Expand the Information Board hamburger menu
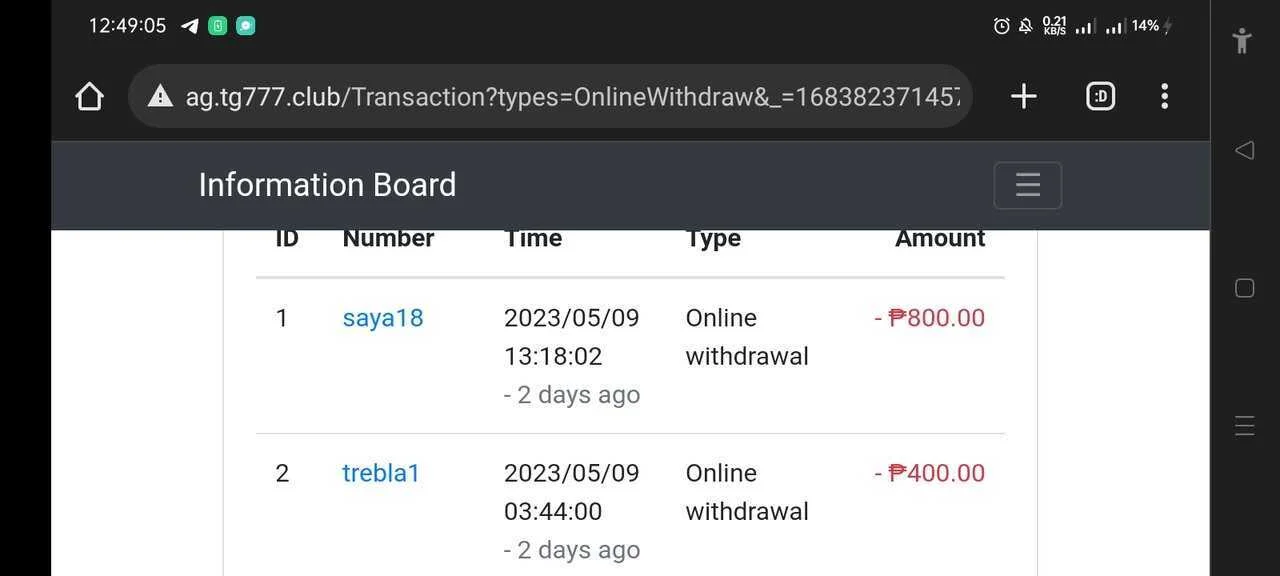The width and height of the screenshot is (1280, 576). point(1028,185)
